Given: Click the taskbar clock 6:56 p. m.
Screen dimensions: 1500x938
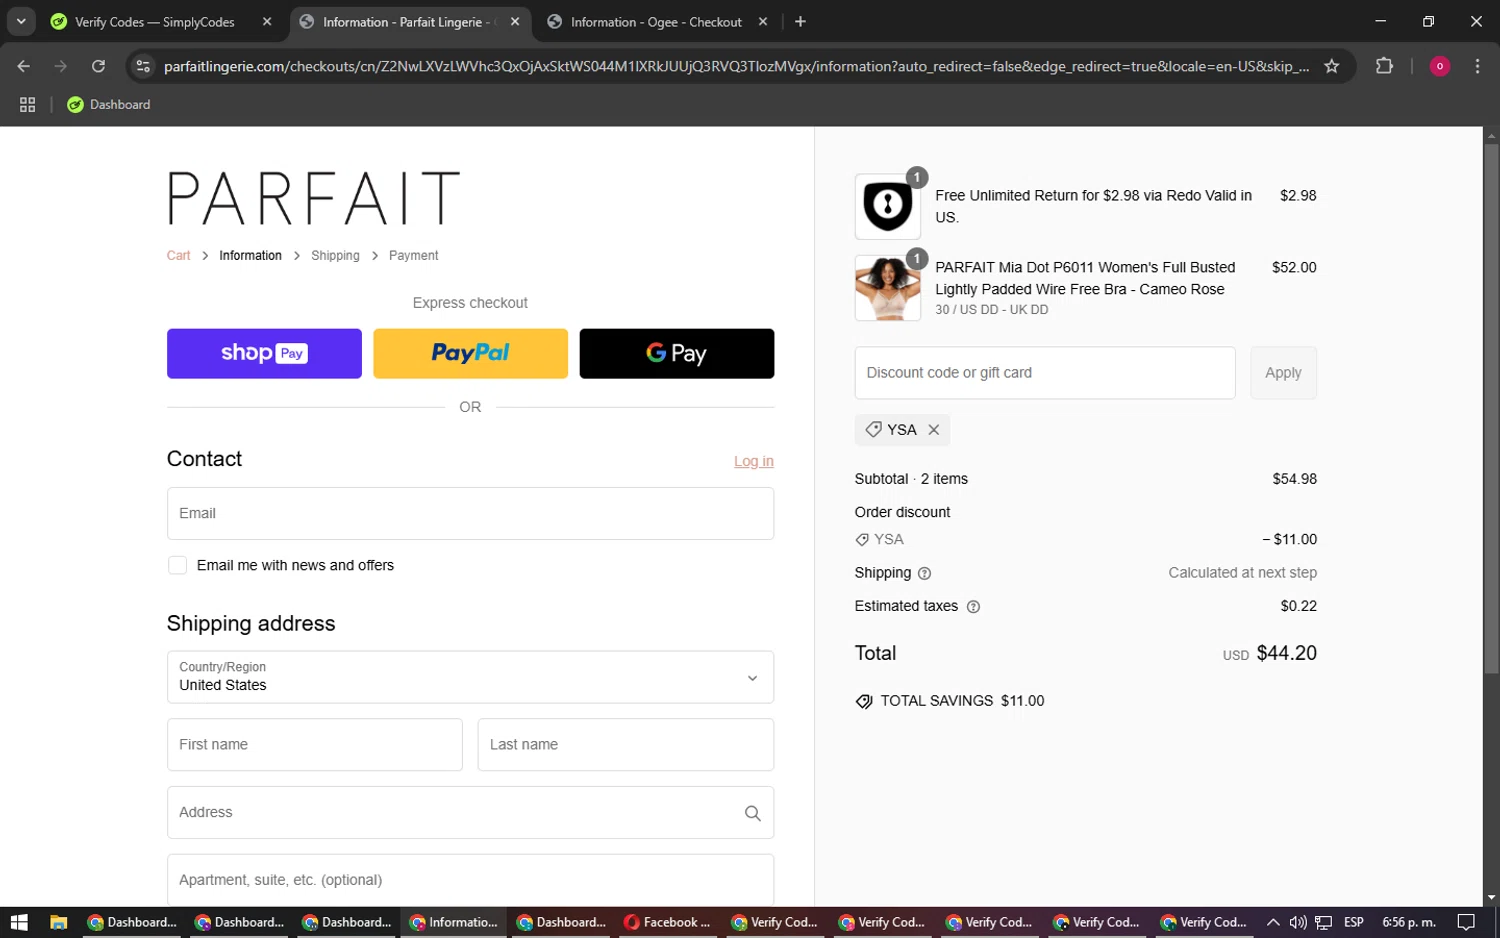Looking at the screenshot, I should (x=1408, y=922).
